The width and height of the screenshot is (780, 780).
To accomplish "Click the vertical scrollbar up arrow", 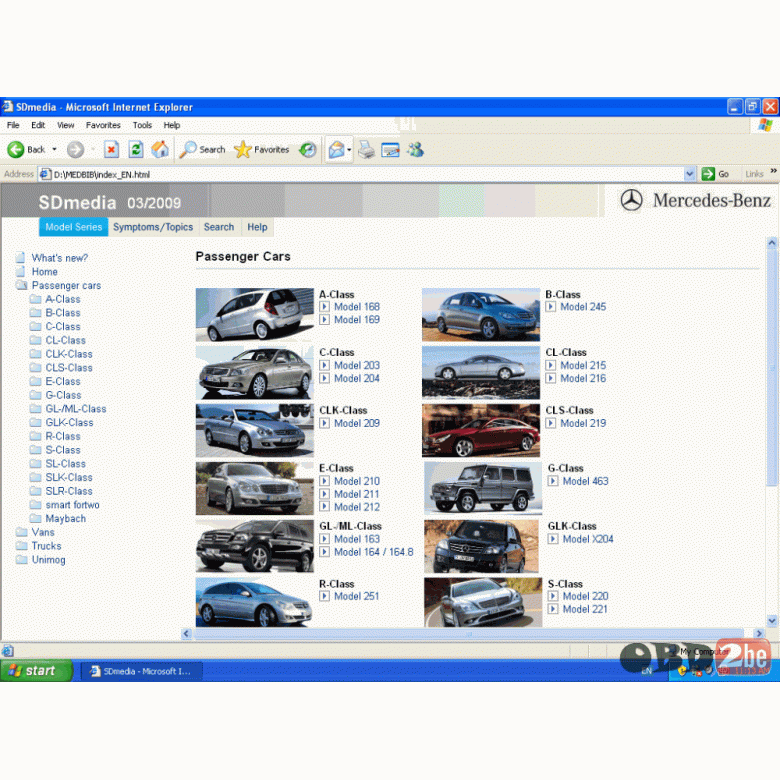I will click(772, 243).
